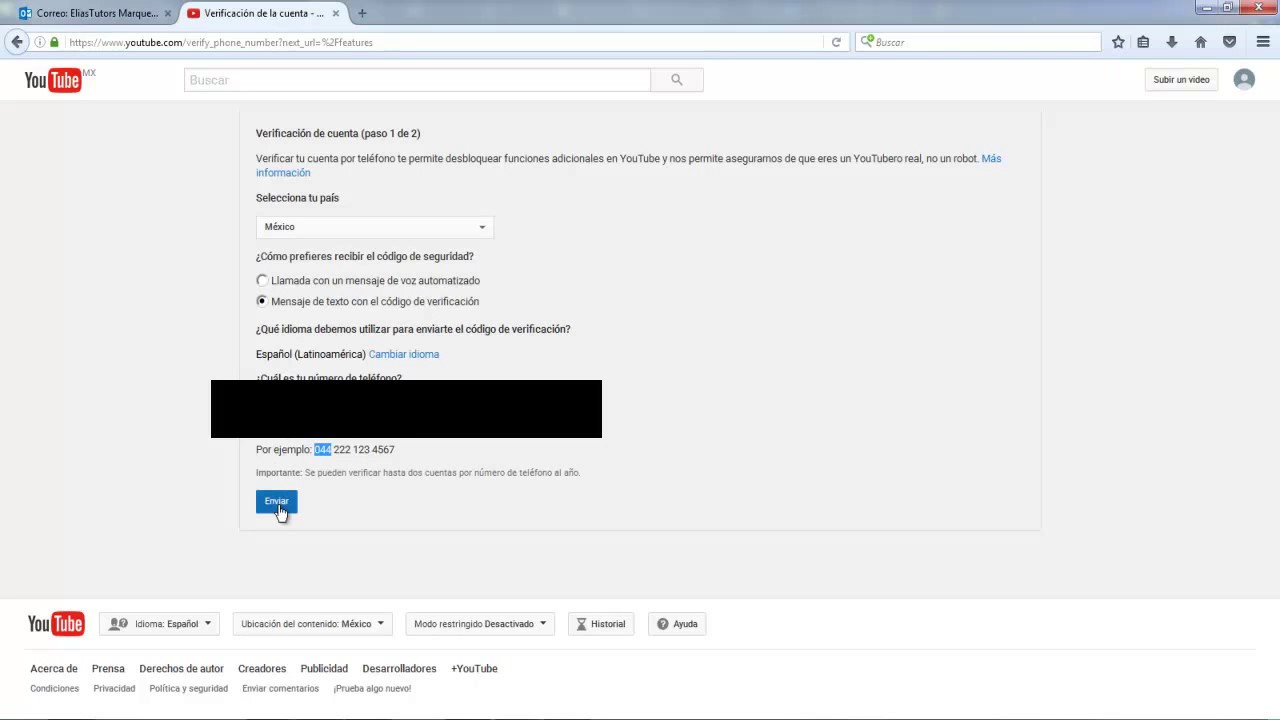The image size is (1280, 720).
Task: Click the site info icon in address bar
Action: point(40,42)
